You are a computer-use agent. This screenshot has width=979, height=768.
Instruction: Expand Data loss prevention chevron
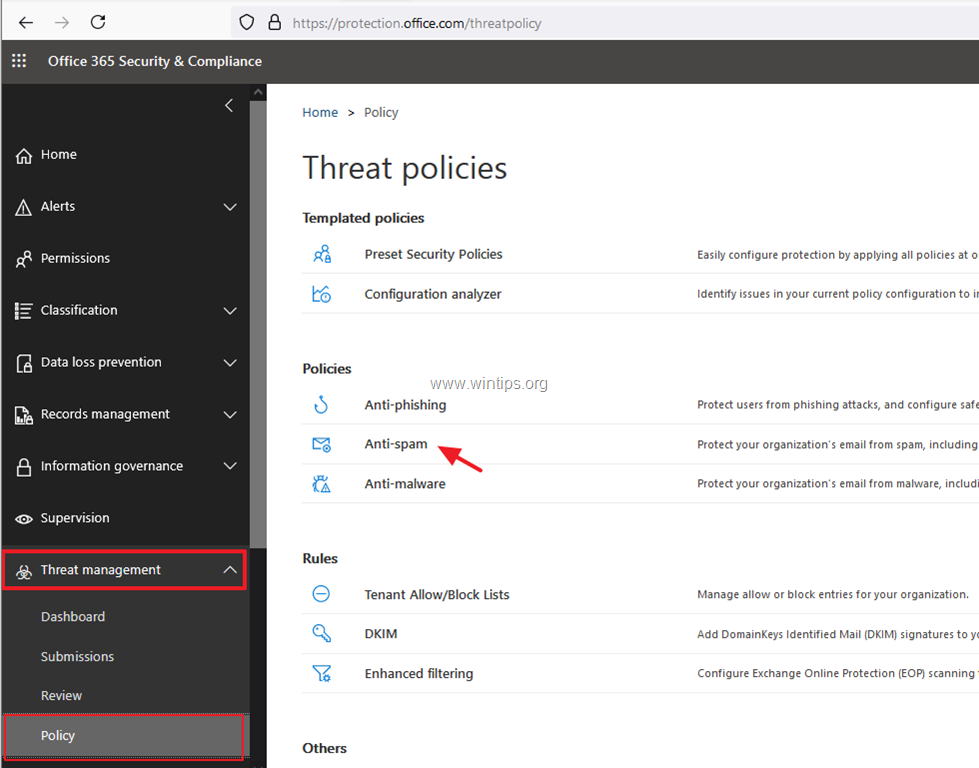(x=230, y=362)
